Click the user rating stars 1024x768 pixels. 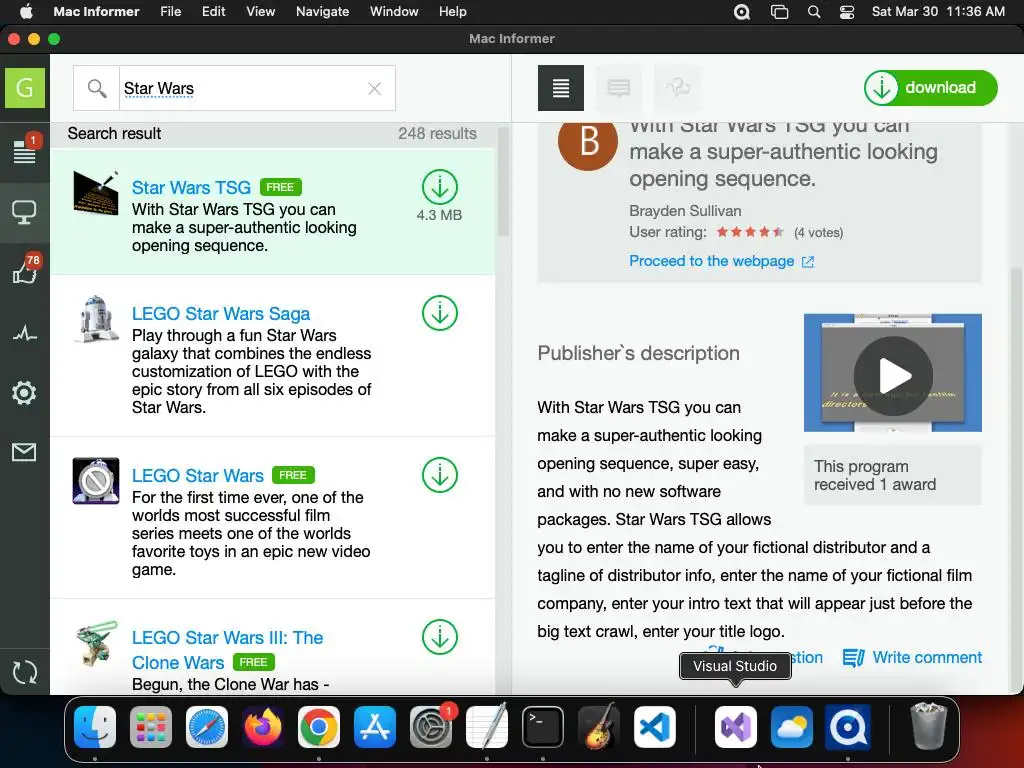click(750, 232)
